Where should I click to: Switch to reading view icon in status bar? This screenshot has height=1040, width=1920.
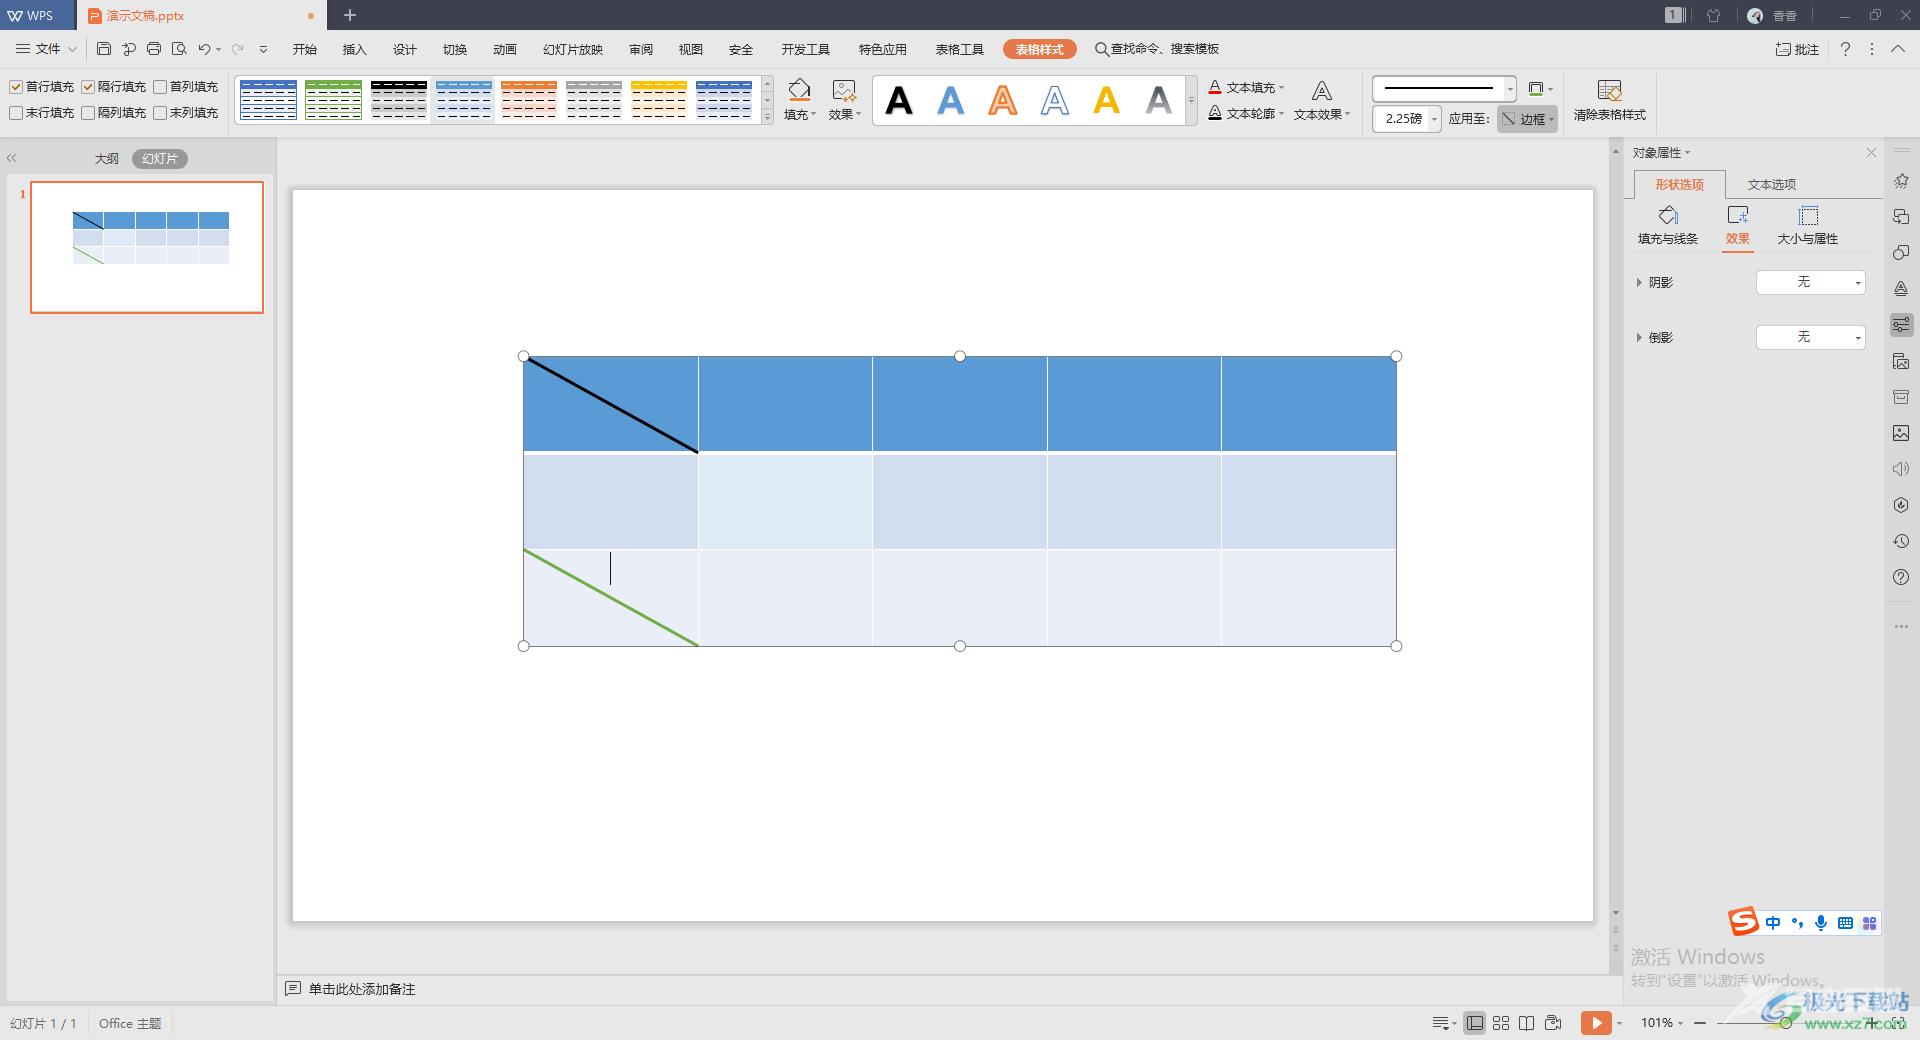1526,1023
